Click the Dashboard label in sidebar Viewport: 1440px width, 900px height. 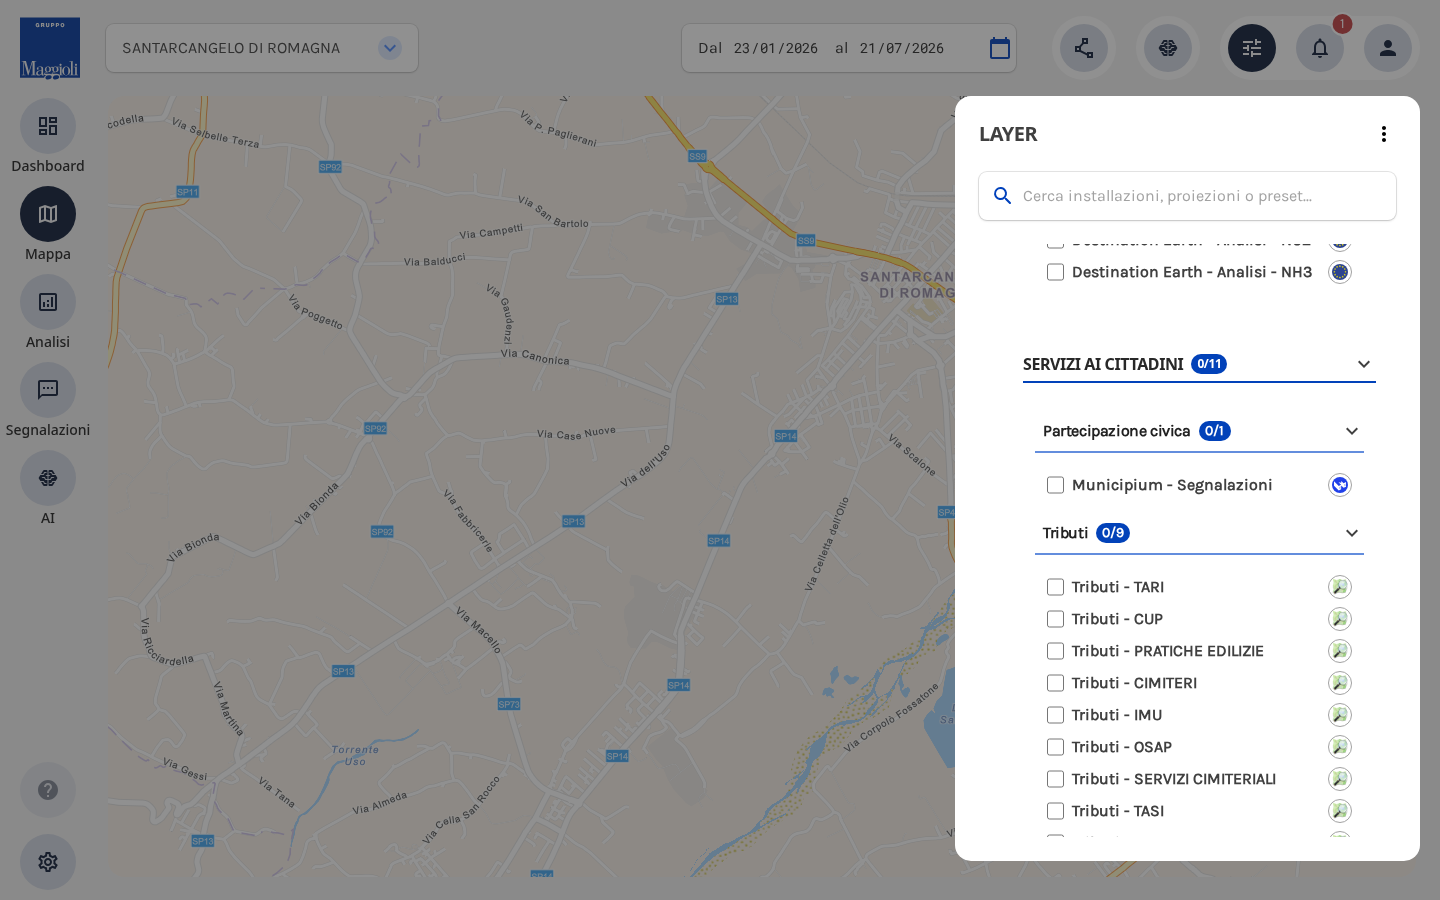48,166
